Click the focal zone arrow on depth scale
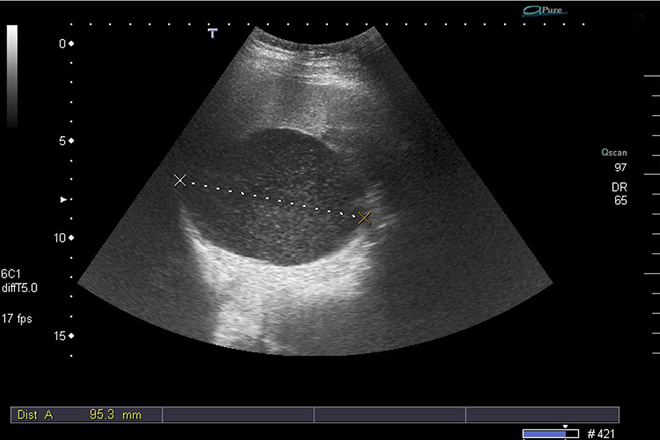 pos(66,200)
